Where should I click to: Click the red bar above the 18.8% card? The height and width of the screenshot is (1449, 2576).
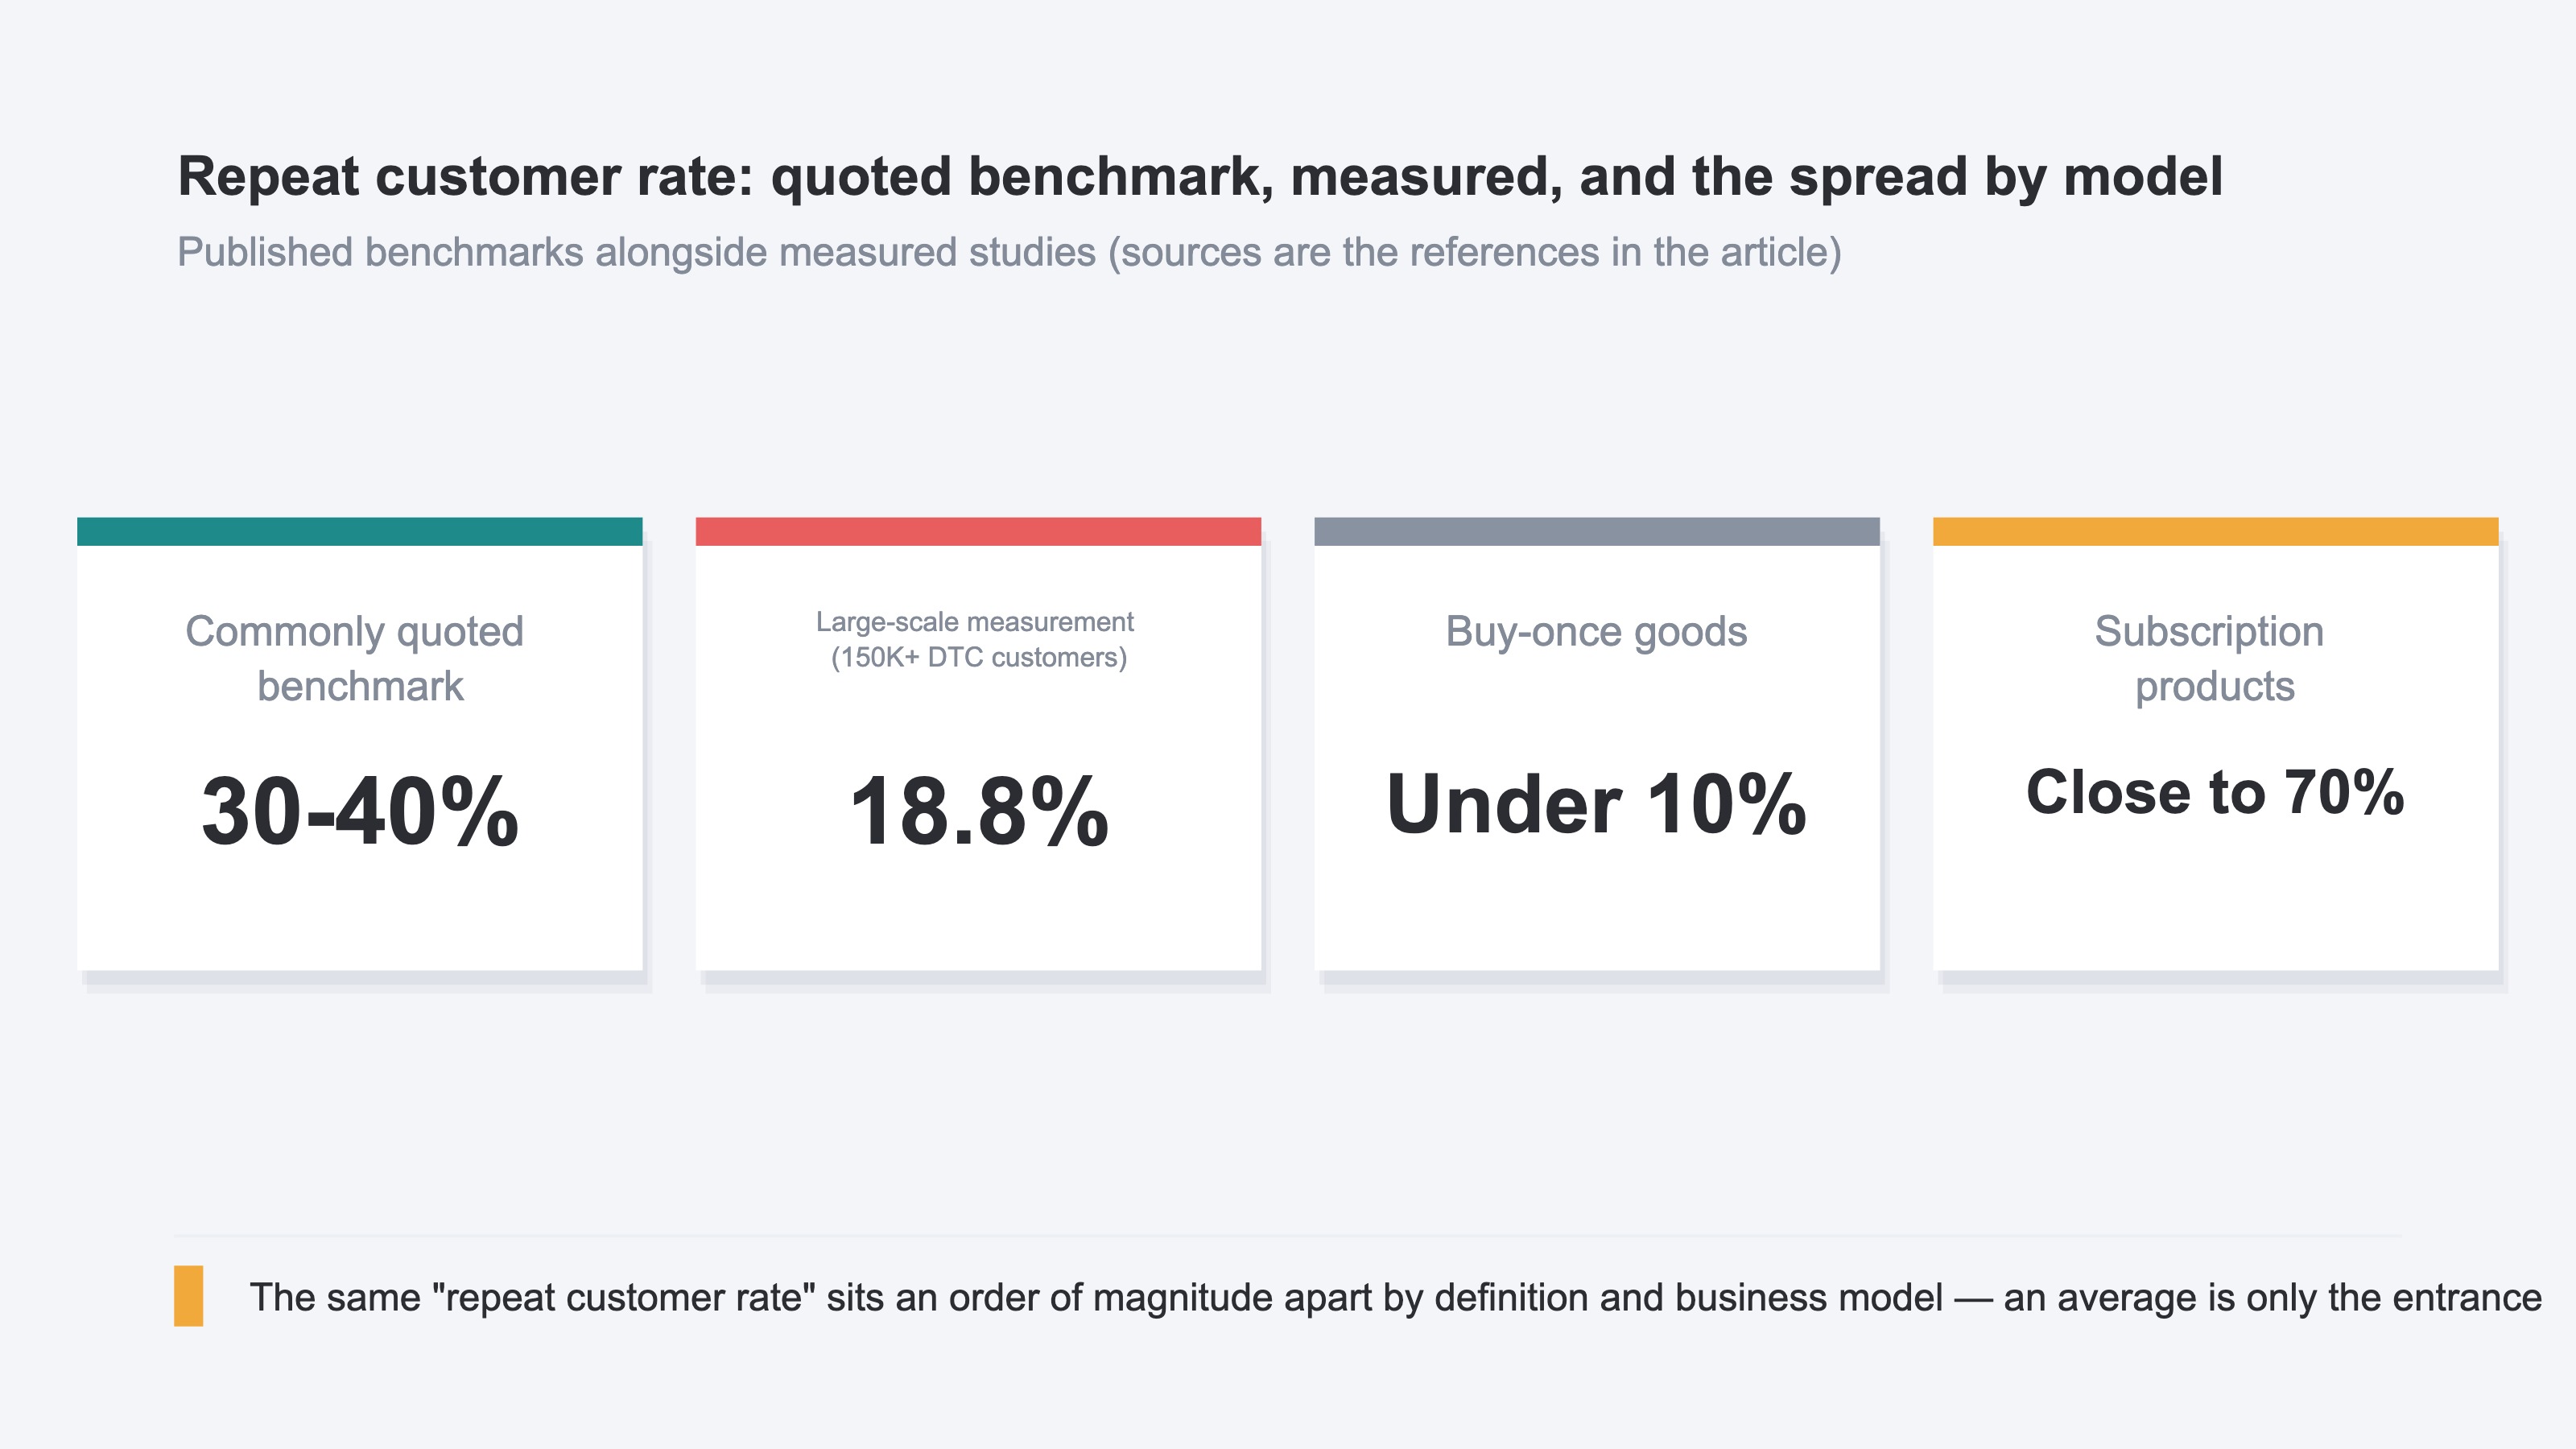(x=978, y=531)
